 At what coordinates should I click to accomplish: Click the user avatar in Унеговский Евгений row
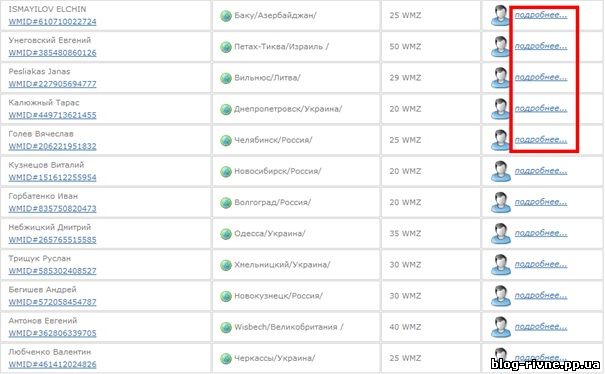point(500,47)
